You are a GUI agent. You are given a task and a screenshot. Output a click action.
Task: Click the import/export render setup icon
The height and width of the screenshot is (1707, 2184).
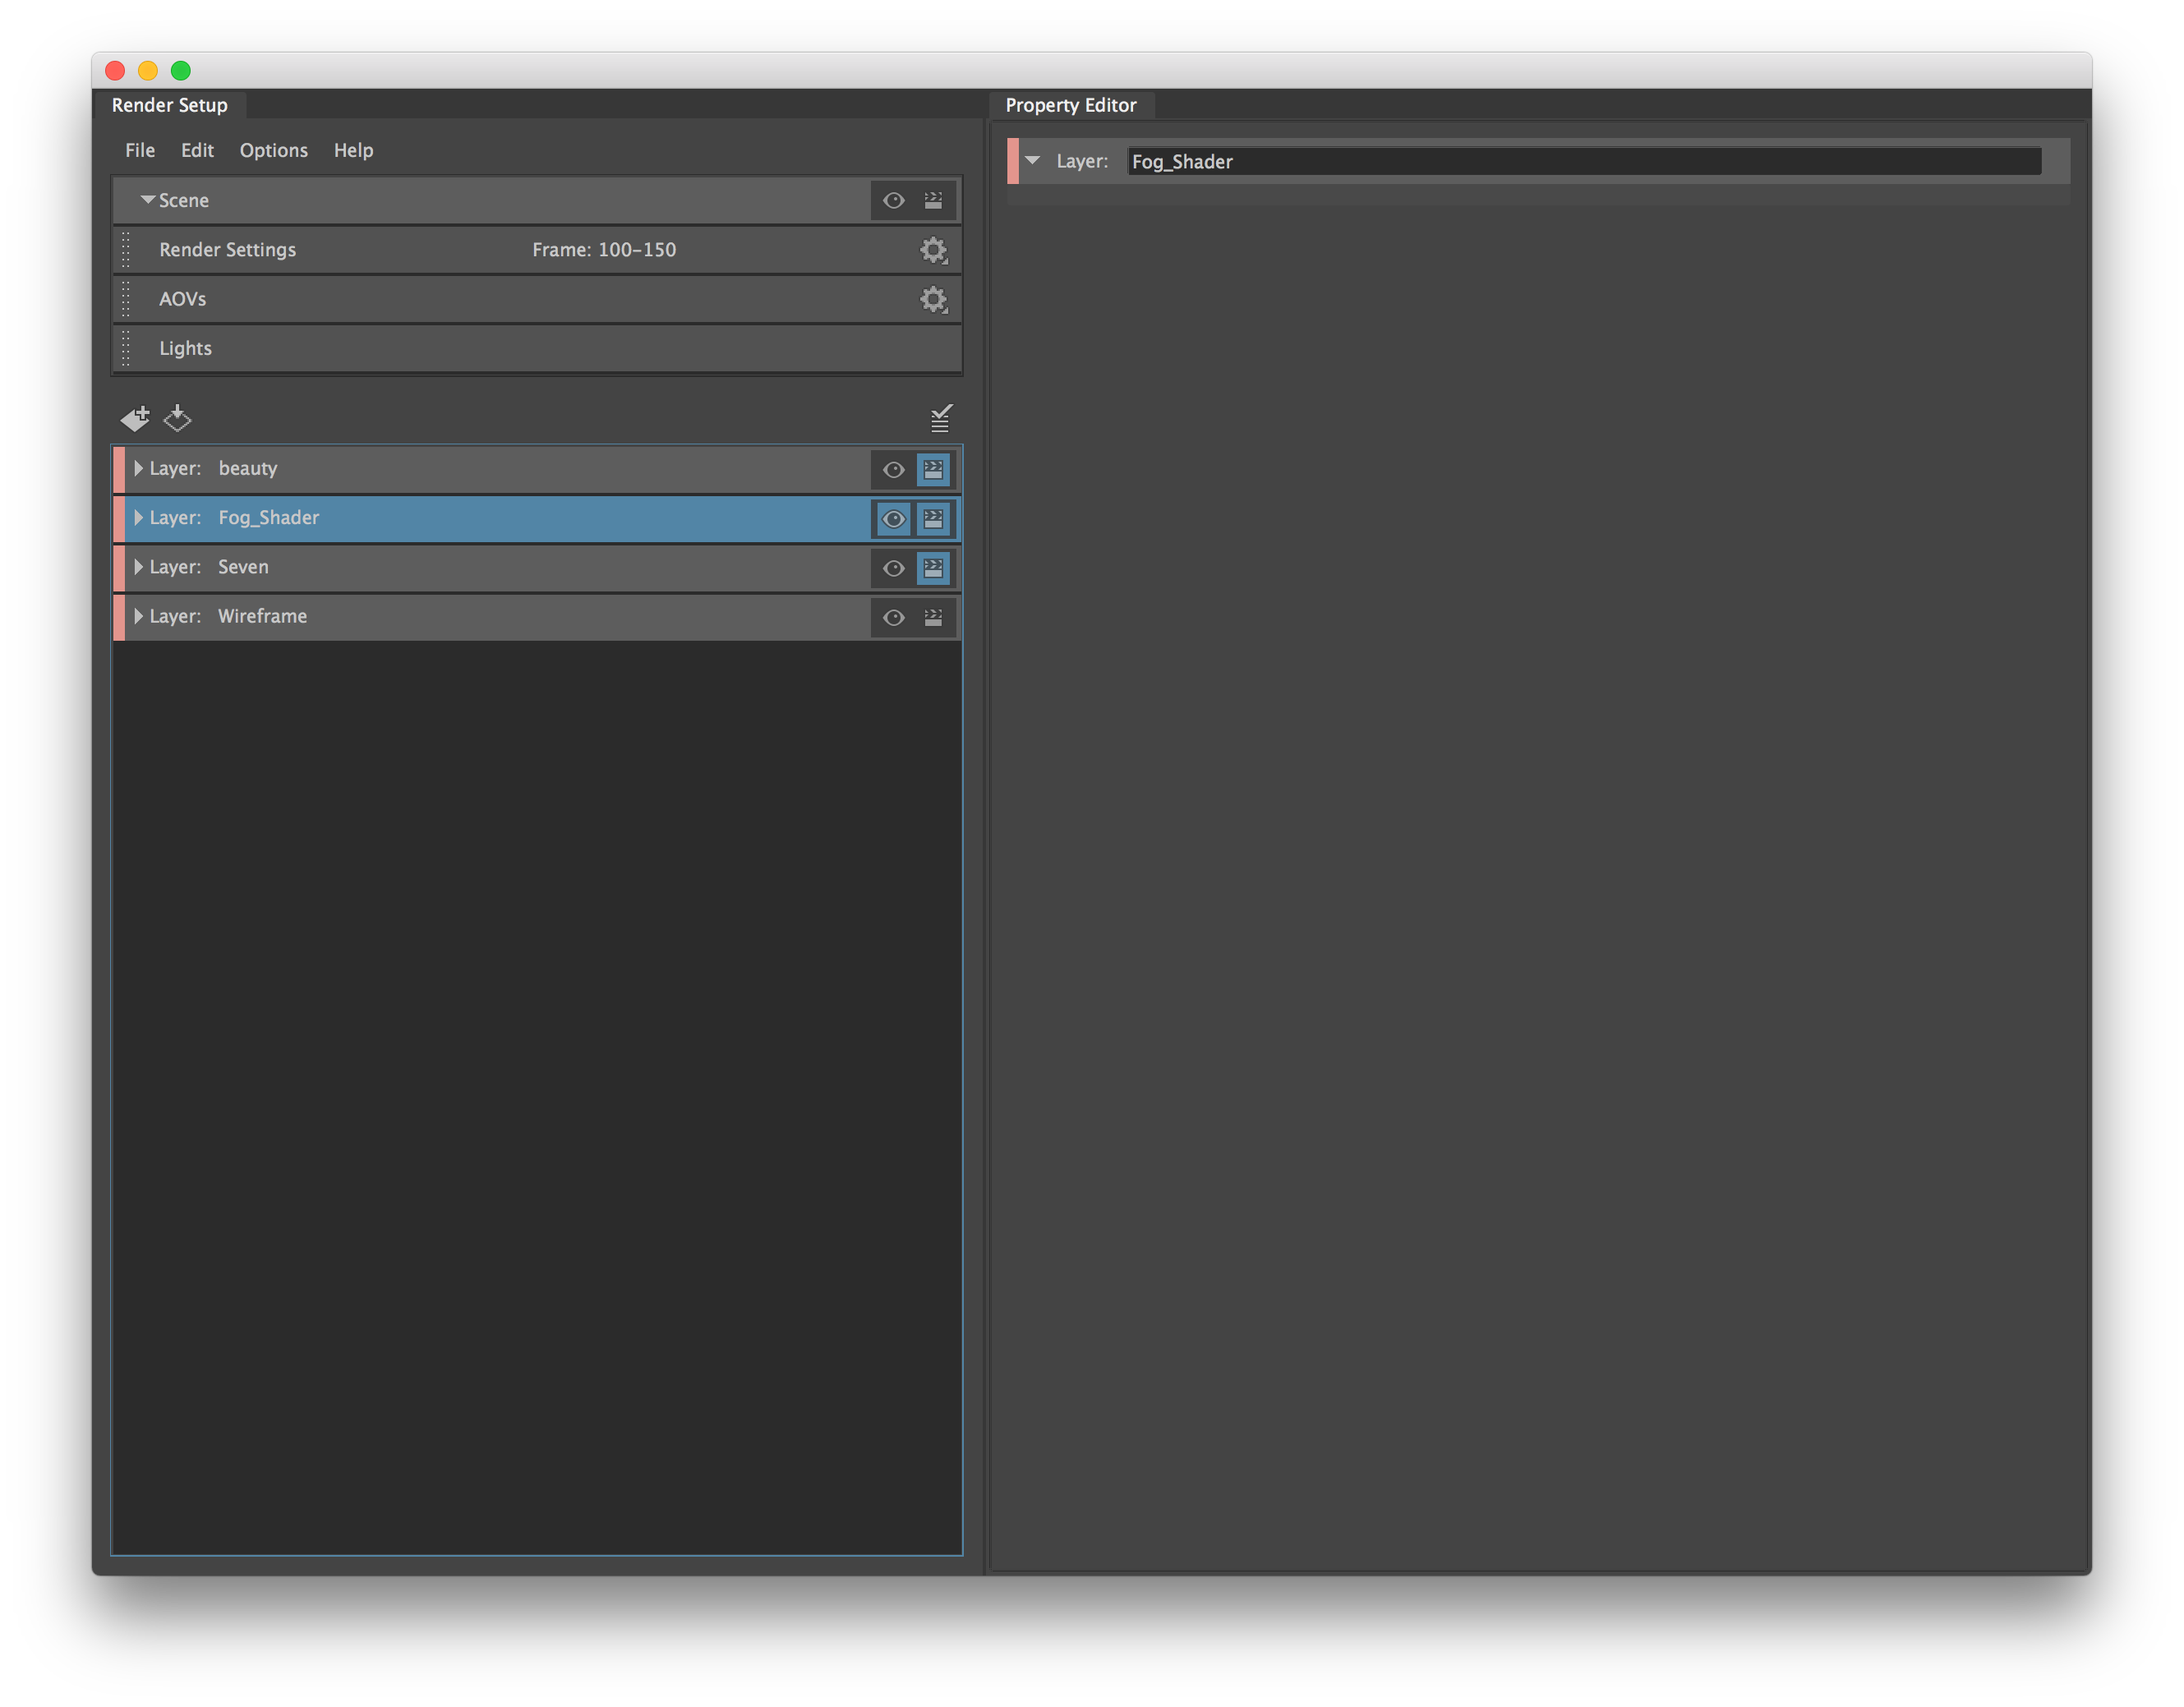tap(178, 418)
